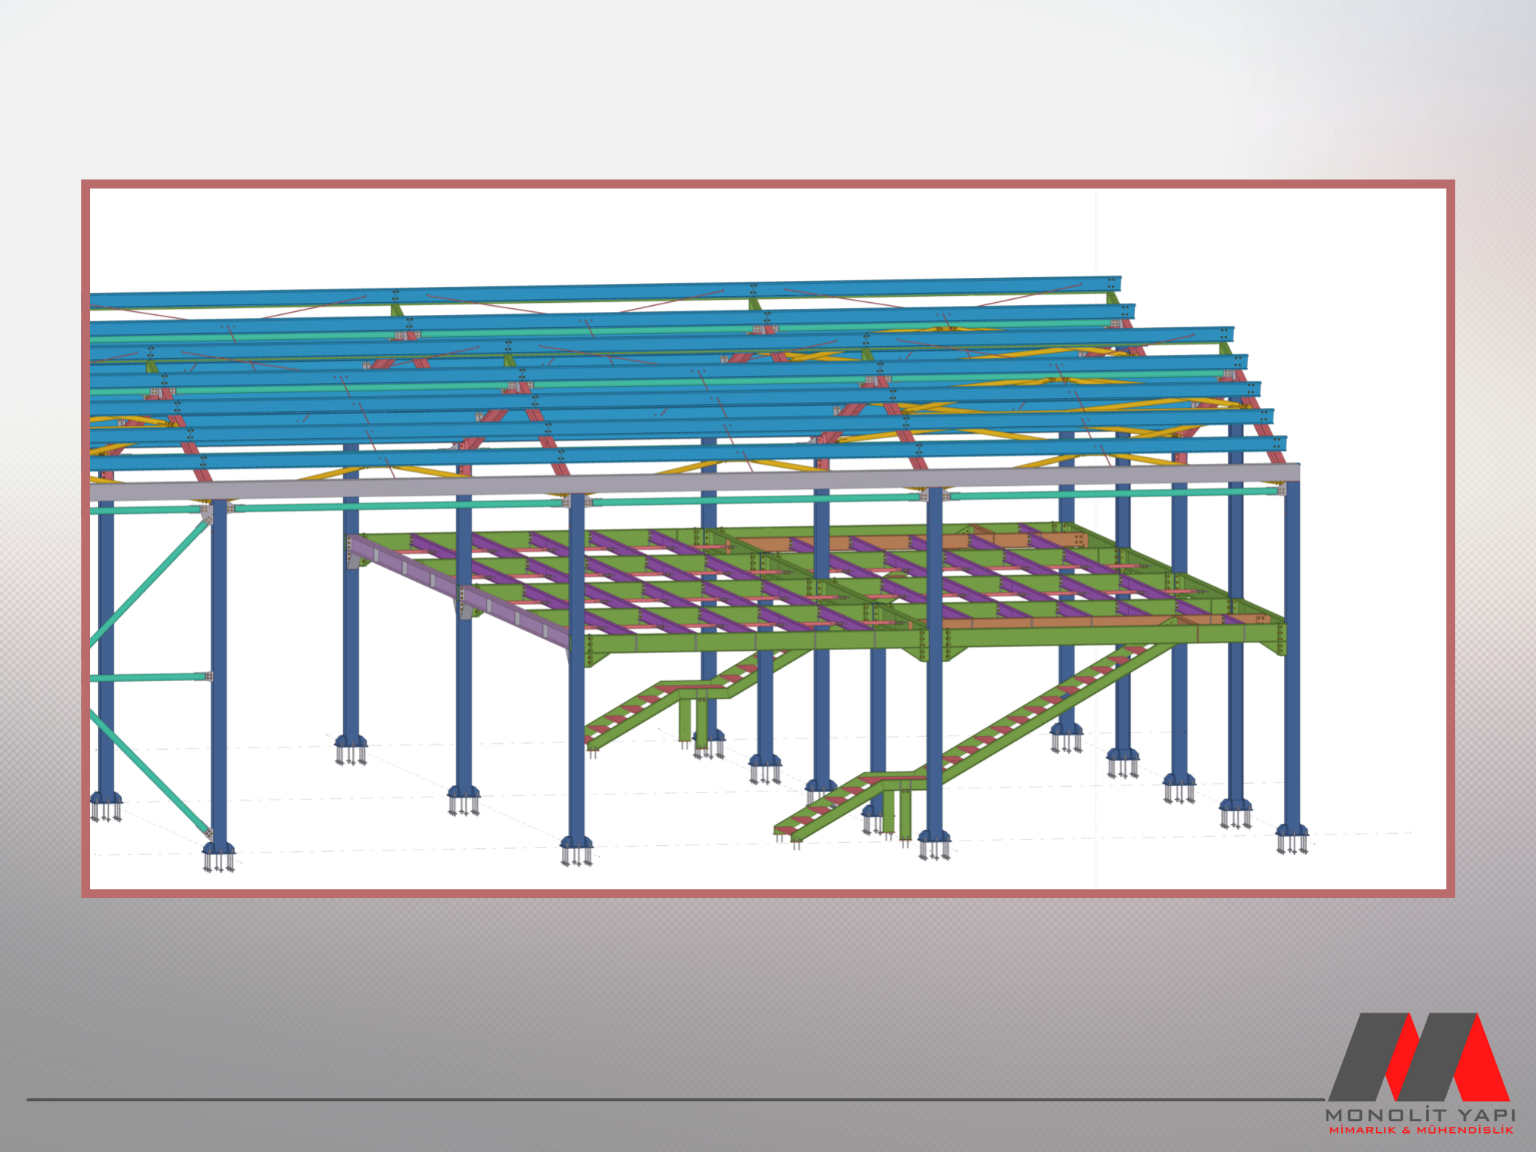Click the front-left column anchor base plate
1536x1152 pixels.
218,852
